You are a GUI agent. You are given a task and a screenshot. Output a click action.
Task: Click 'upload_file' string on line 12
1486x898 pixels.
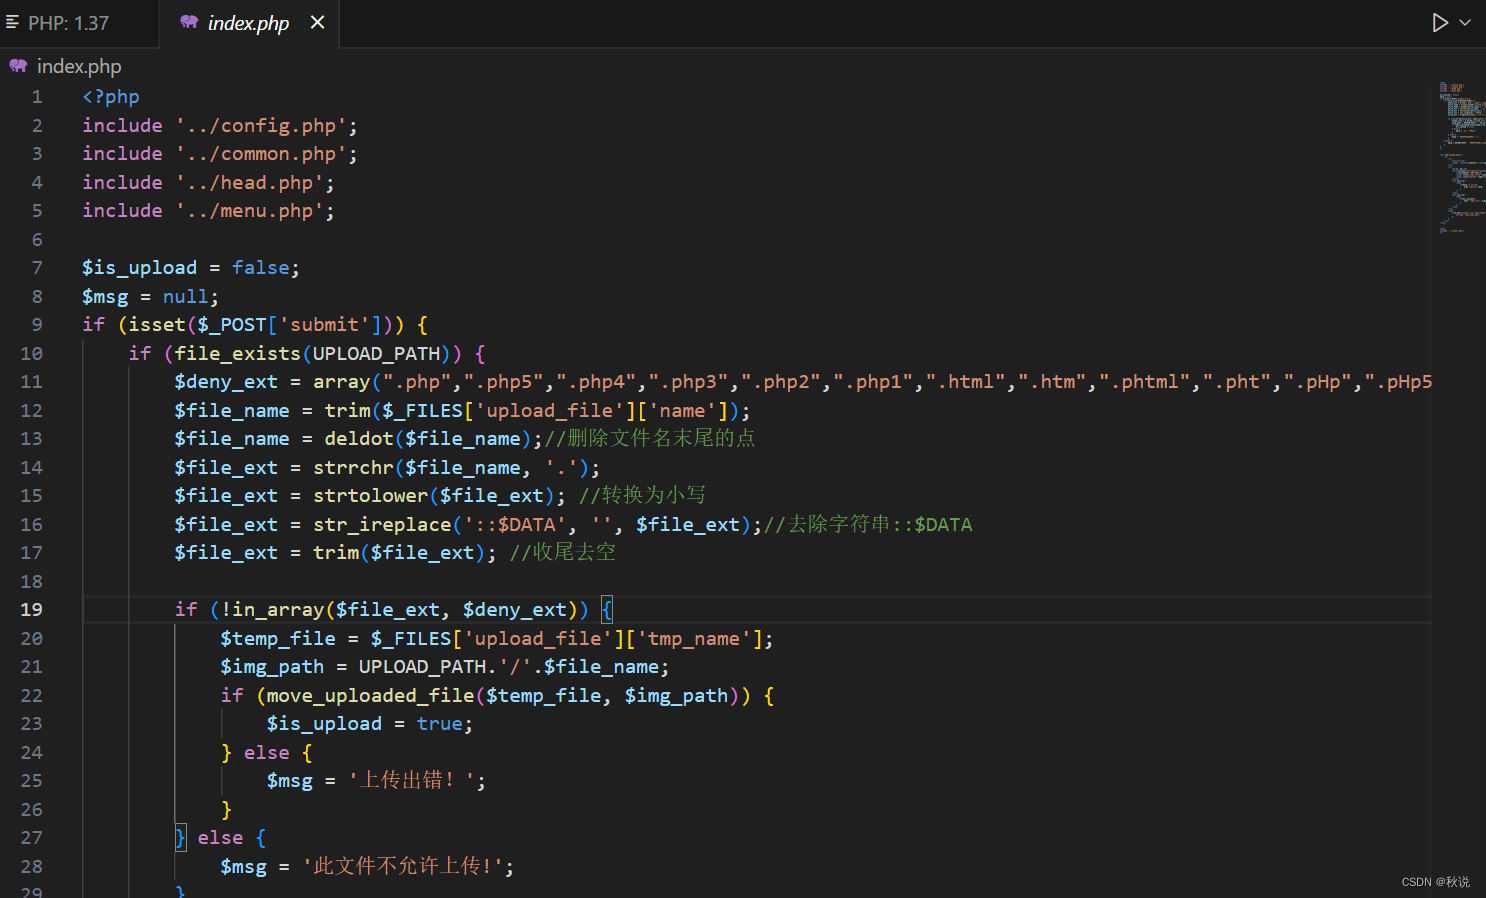coord(550,411)
